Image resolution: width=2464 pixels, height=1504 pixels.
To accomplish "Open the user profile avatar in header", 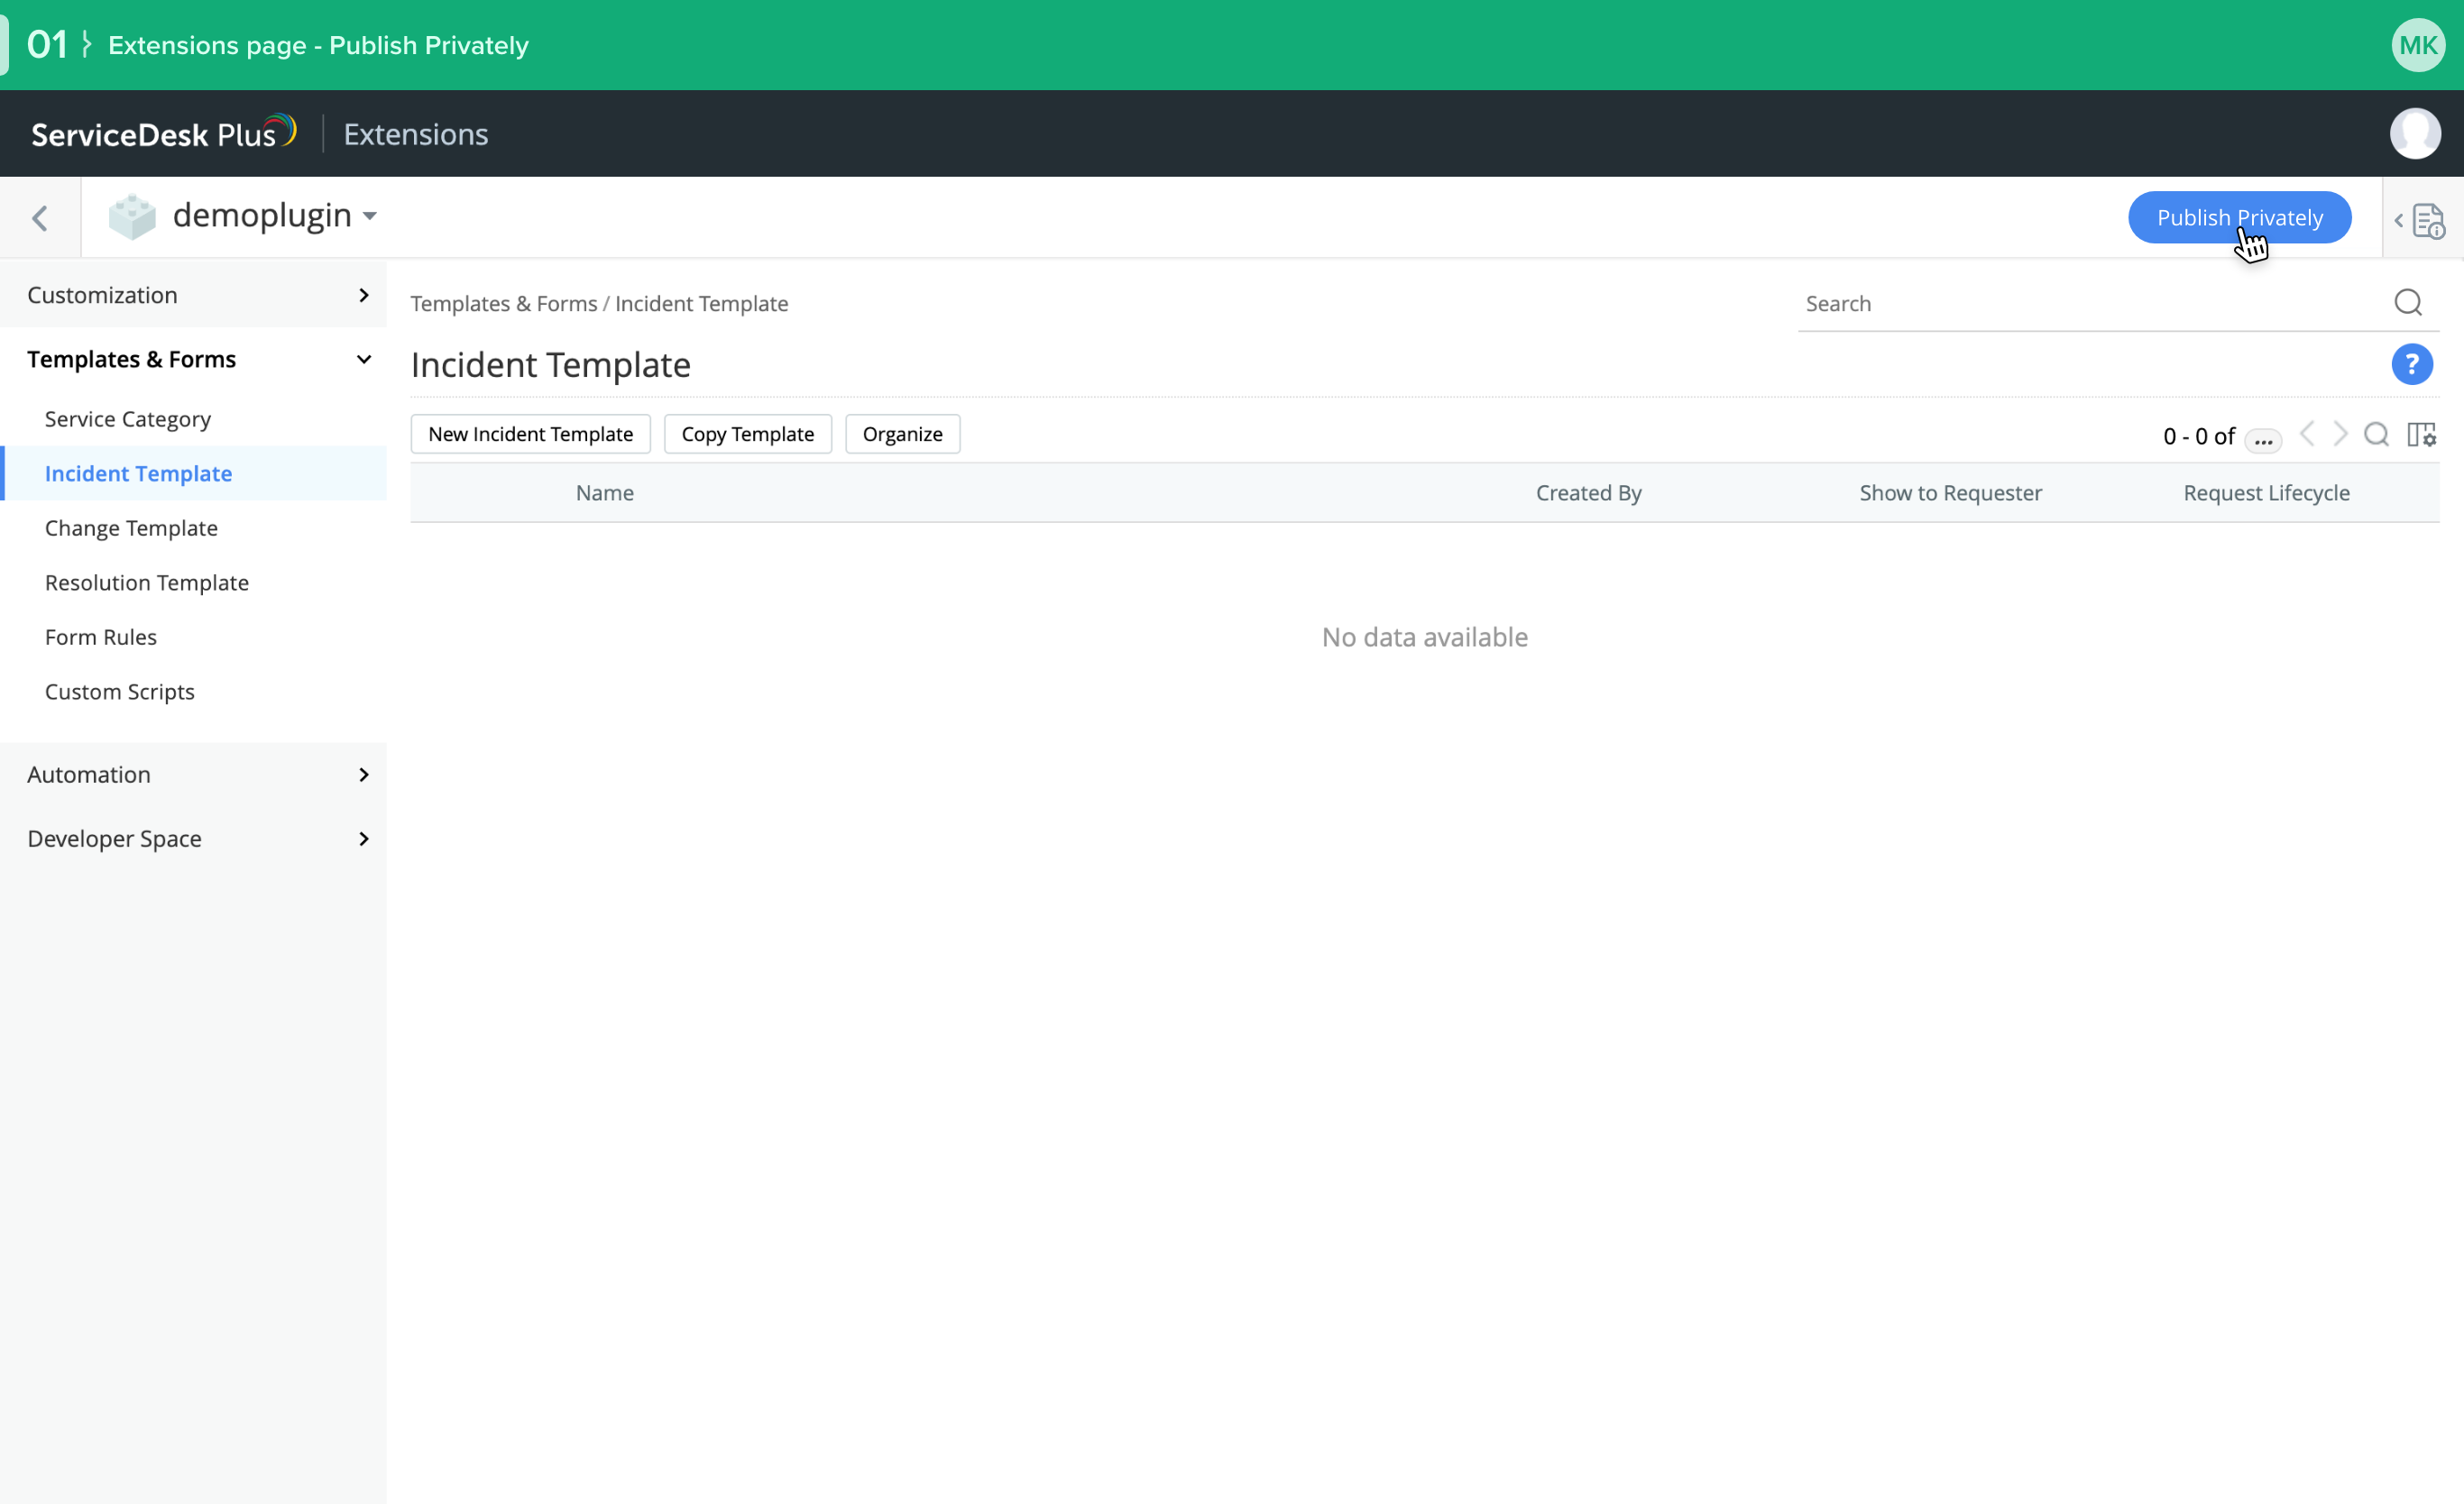I will tap(2415, 133).
